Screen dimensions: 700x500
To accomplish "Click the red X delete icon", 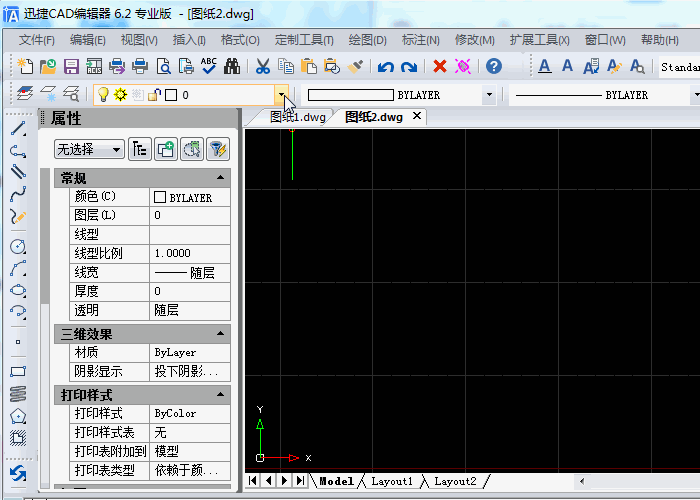I will coord(439,67).
